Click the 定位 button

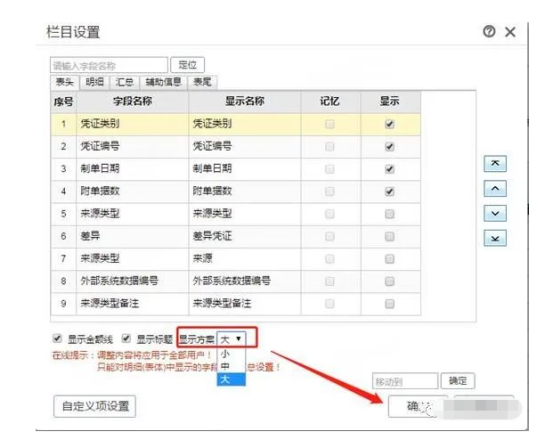tap(187, 65)
